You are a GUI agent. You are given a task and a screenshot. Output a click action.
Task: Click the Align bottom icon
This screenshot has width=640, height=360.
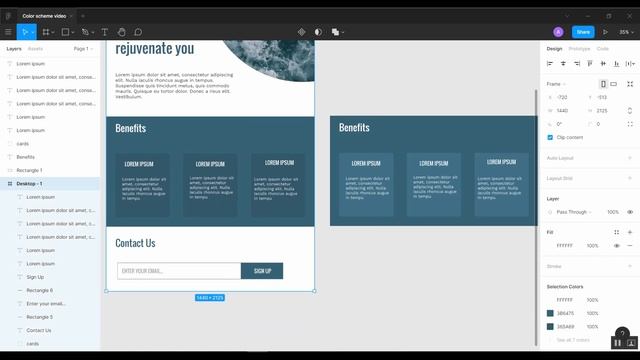(x=617, y=63)
